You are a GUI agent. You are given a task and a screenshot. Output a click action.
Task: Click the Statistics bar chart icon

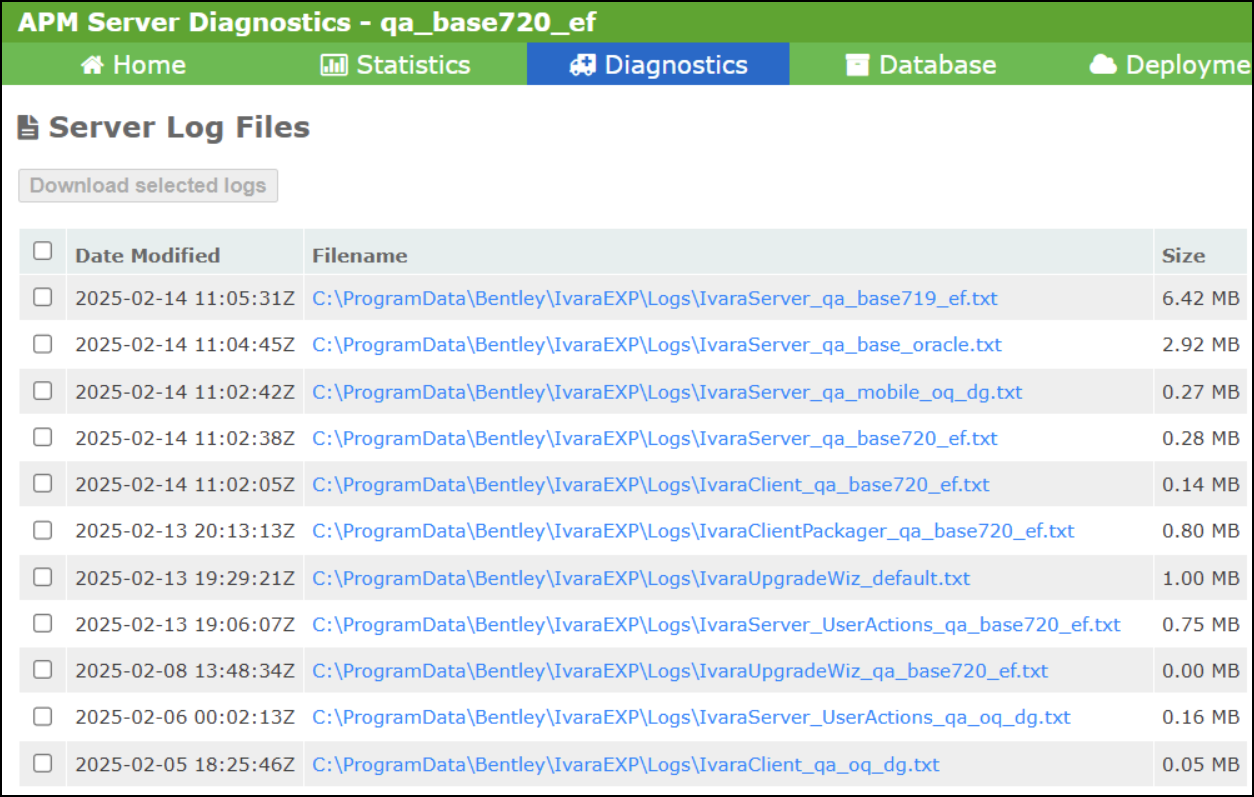click(x=333, y=65)
